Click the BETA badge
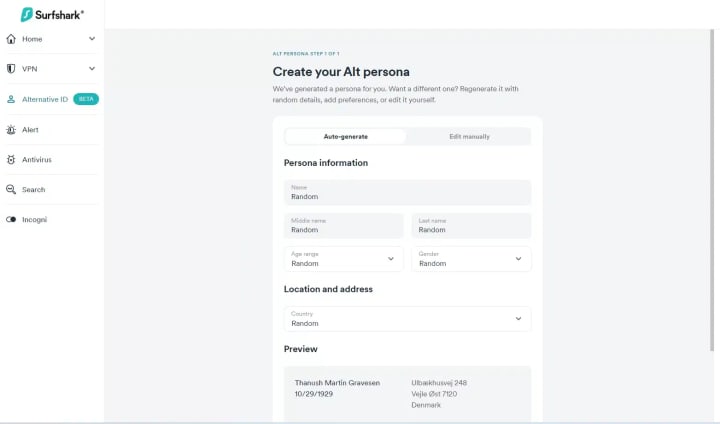Viewport: 720px width, 424px height. 86,99
